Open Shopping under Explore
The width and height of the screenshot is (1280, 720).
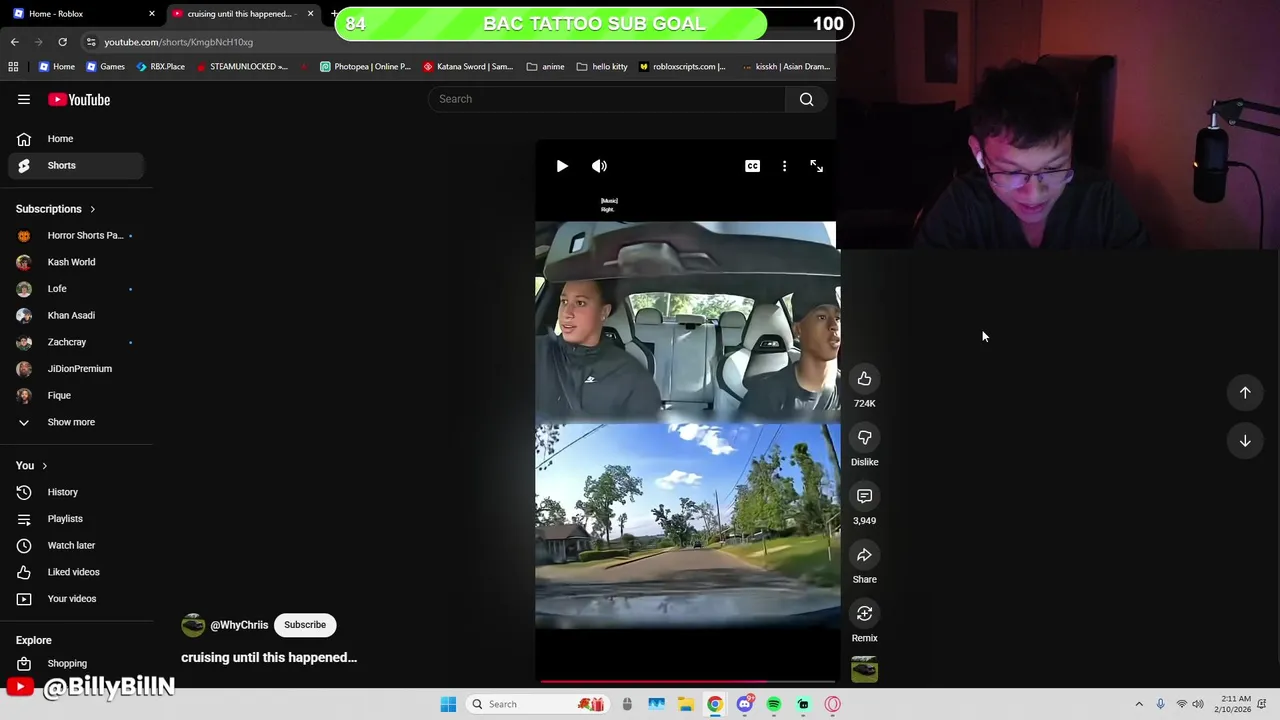coord(76,663)
